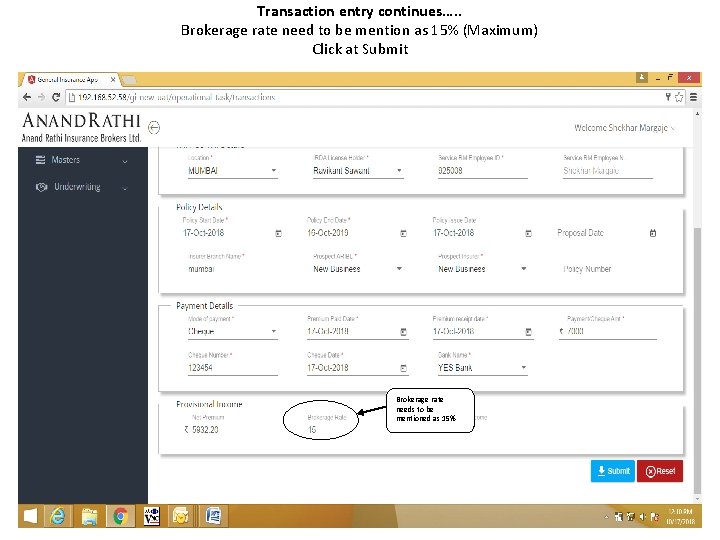Open the Bank Name dropdown YES Bank
720x540 pixels.
(x=483, y=368)
